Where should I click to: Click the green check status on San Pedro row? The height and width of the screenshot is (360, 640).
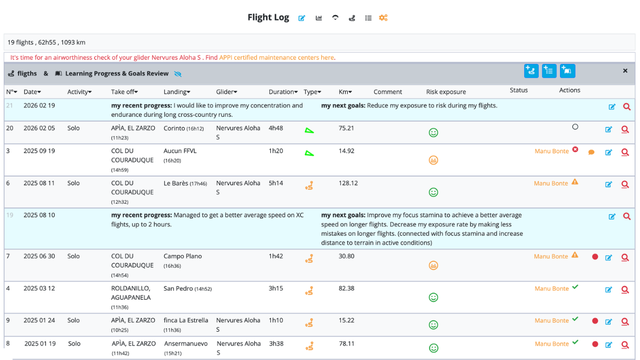(x=575, y=287)
